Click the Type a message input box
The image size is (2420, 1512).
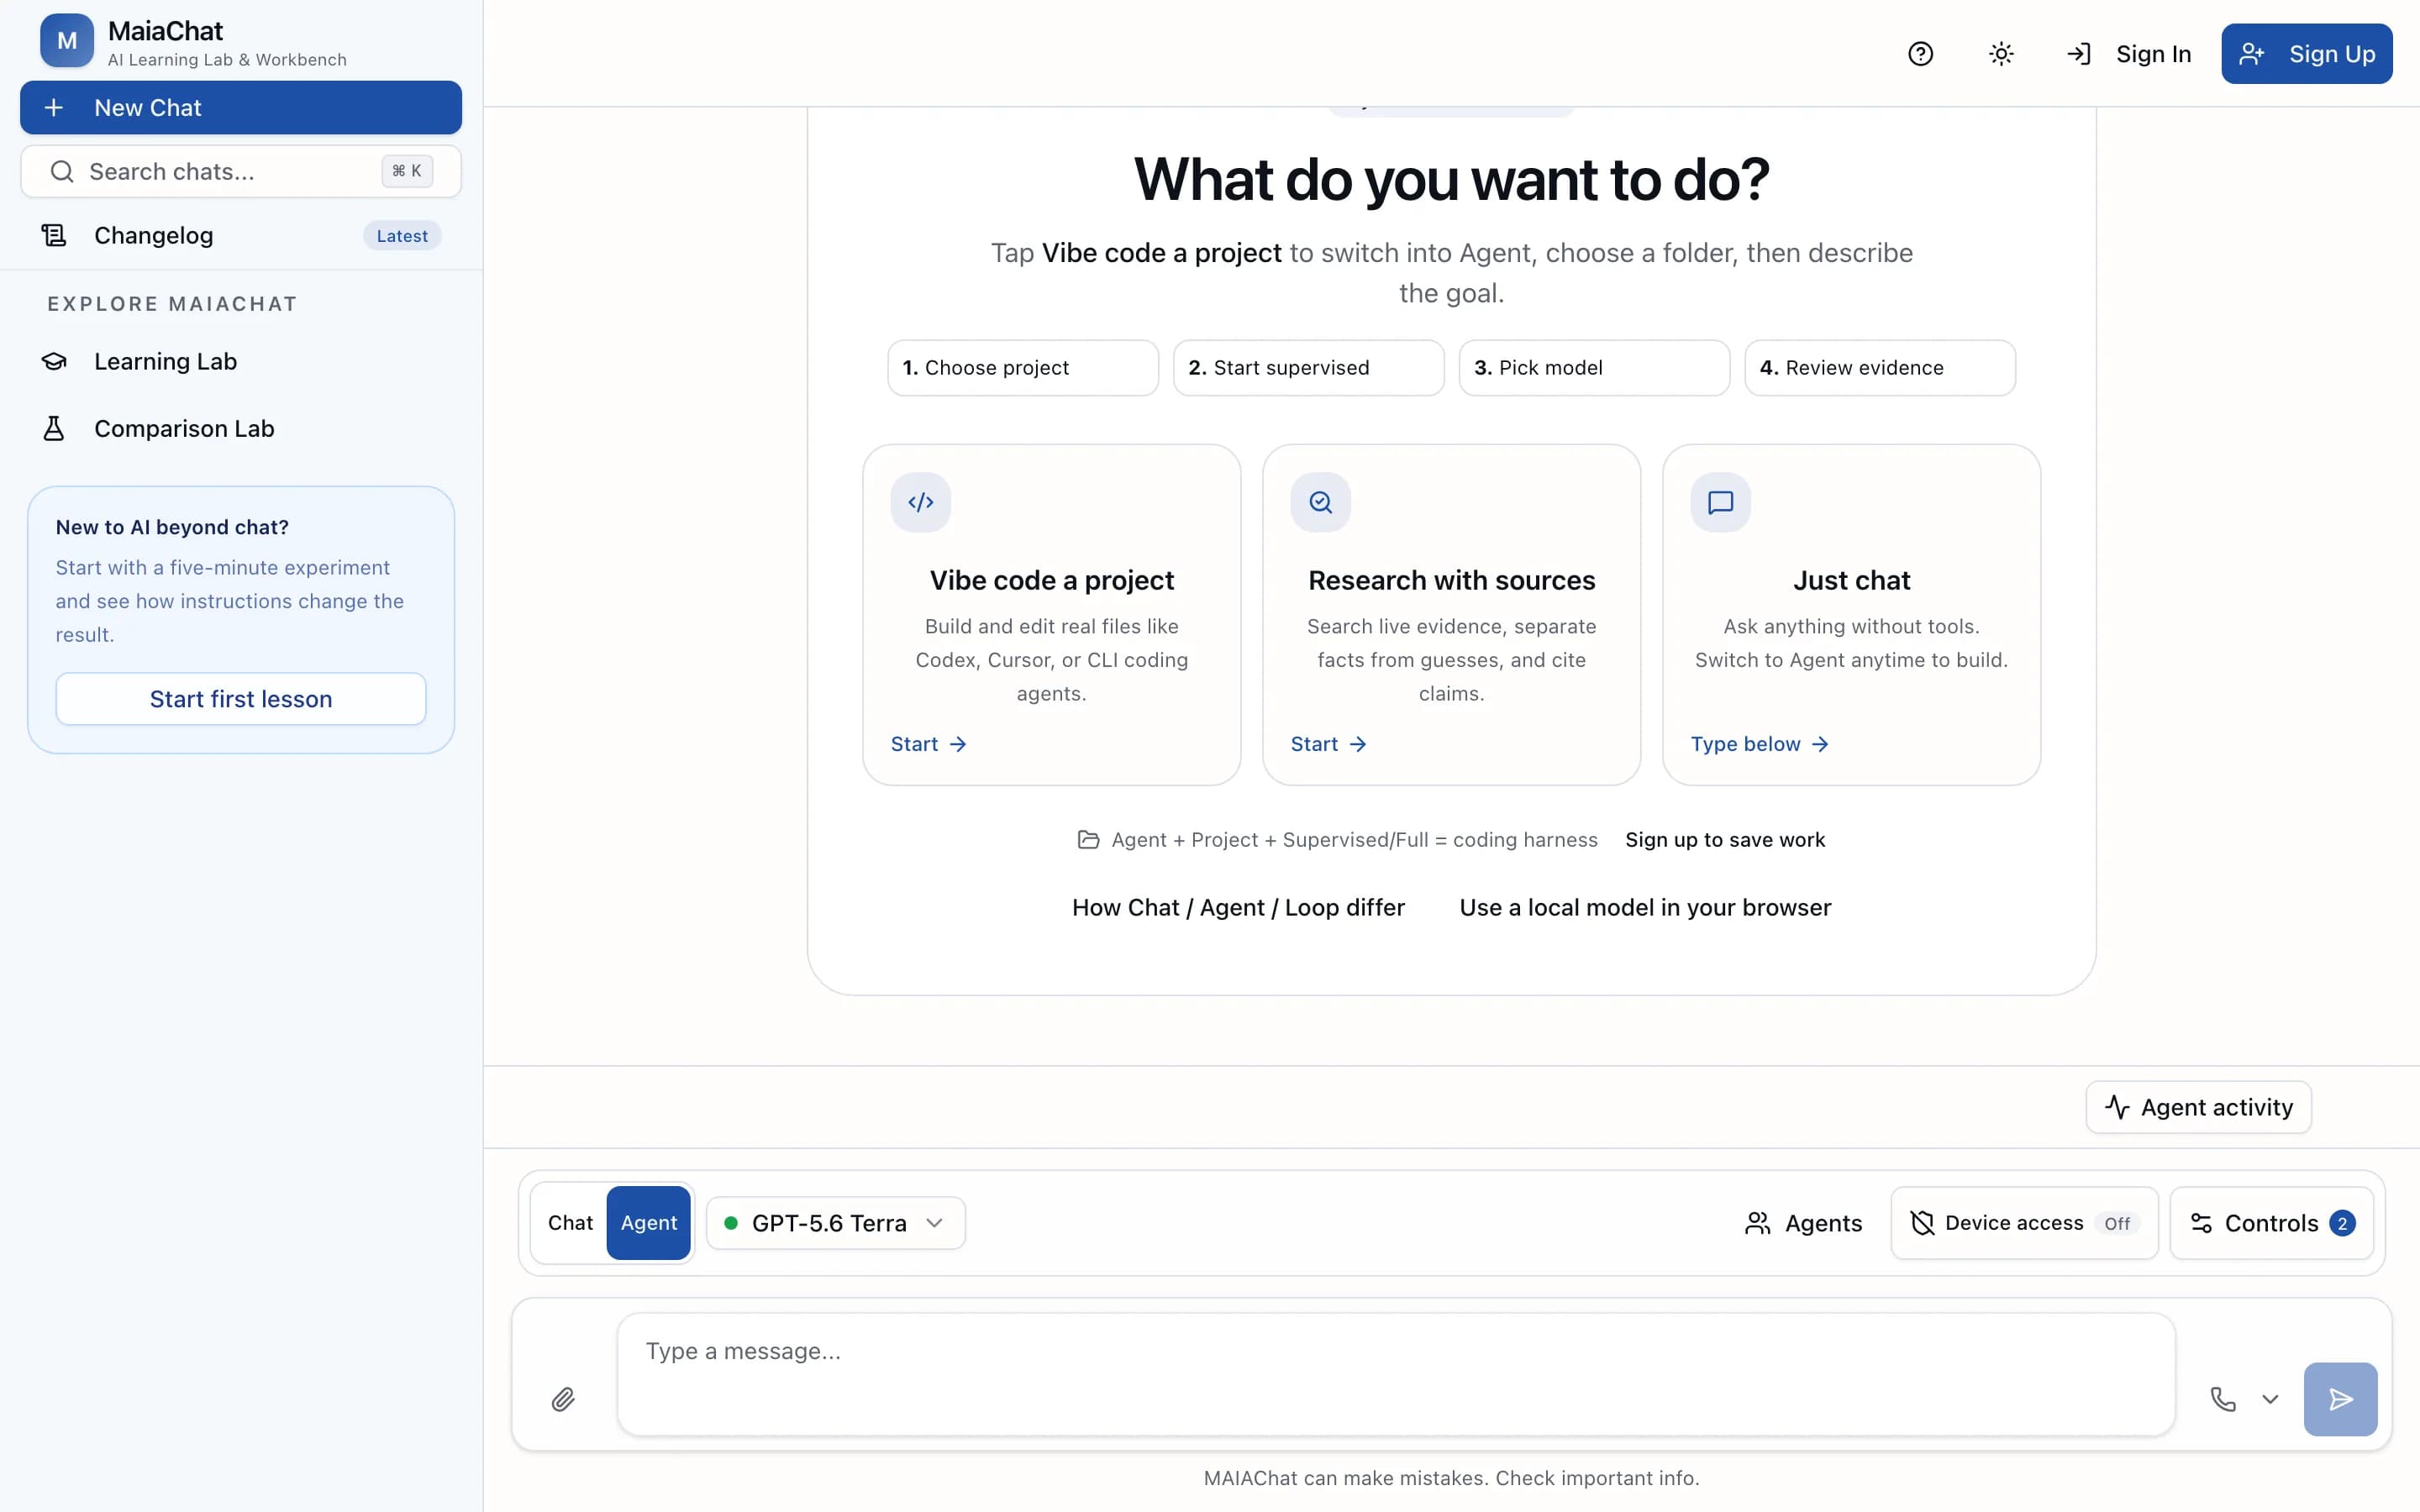[1396, 1375]
